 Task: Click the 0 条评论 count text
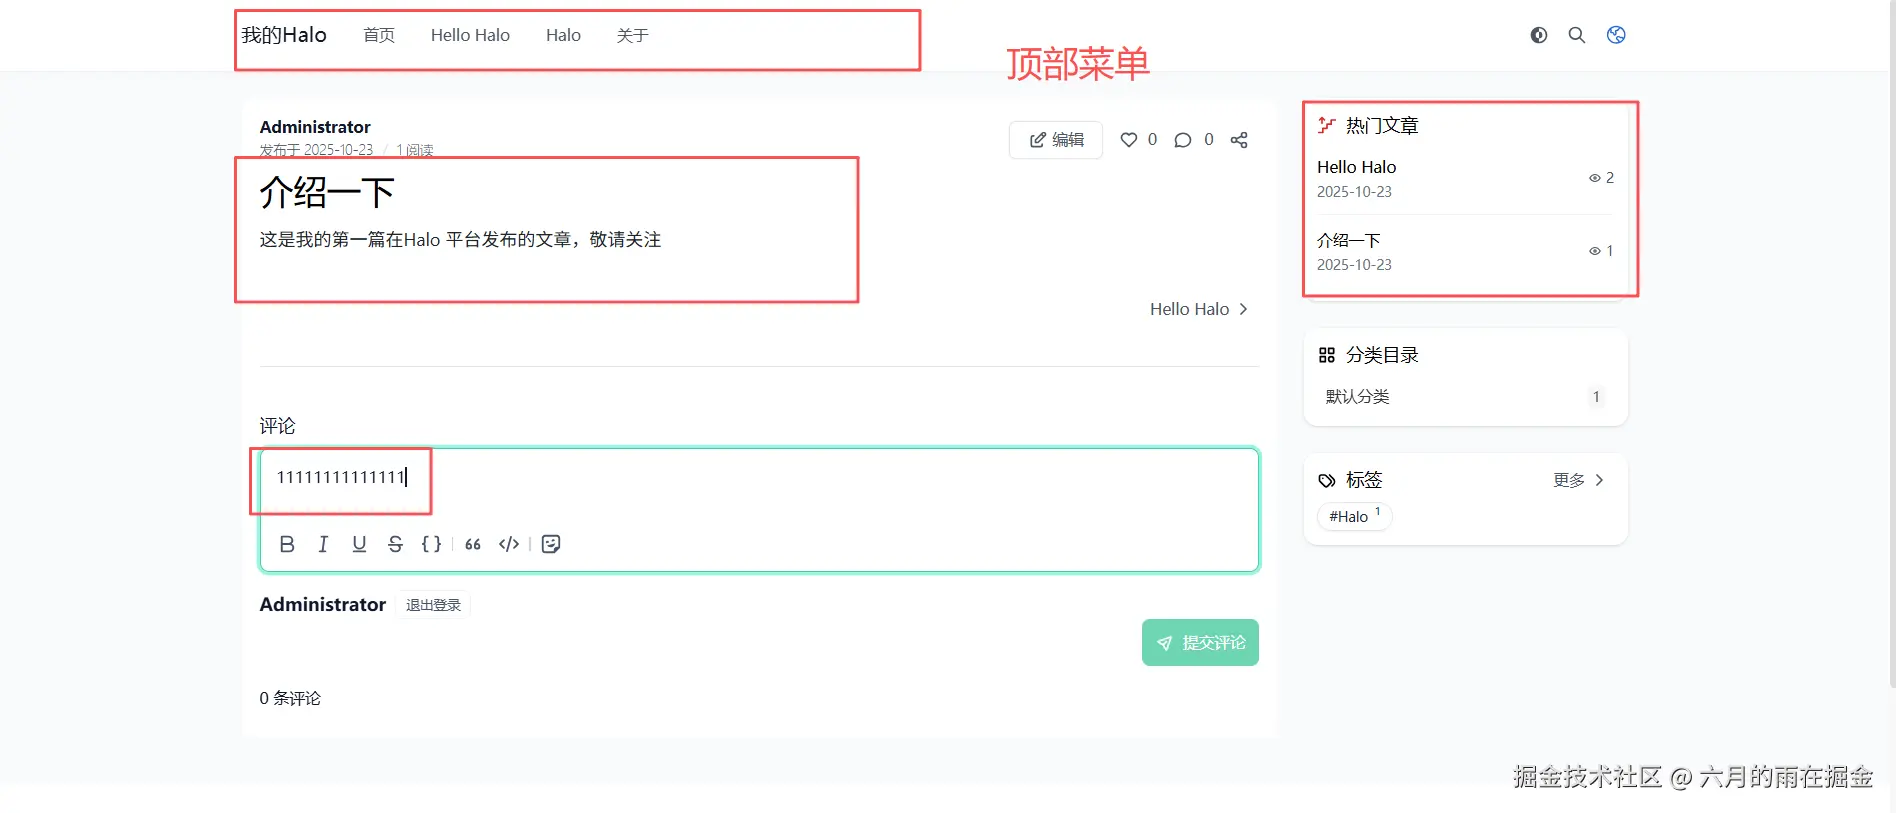(x=290, y=698)
